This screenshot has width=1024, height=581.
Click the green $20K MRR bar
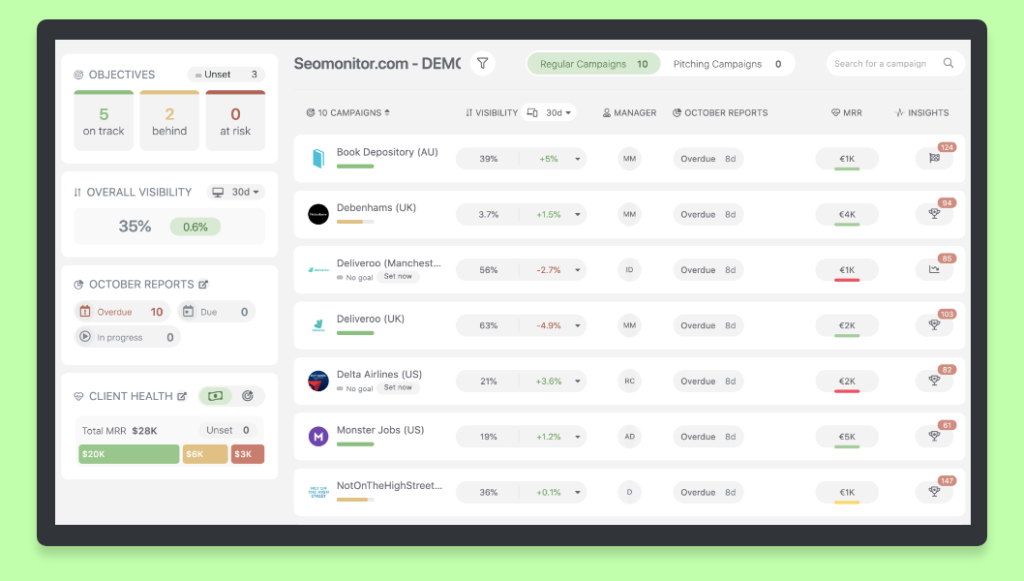(129, 454)
